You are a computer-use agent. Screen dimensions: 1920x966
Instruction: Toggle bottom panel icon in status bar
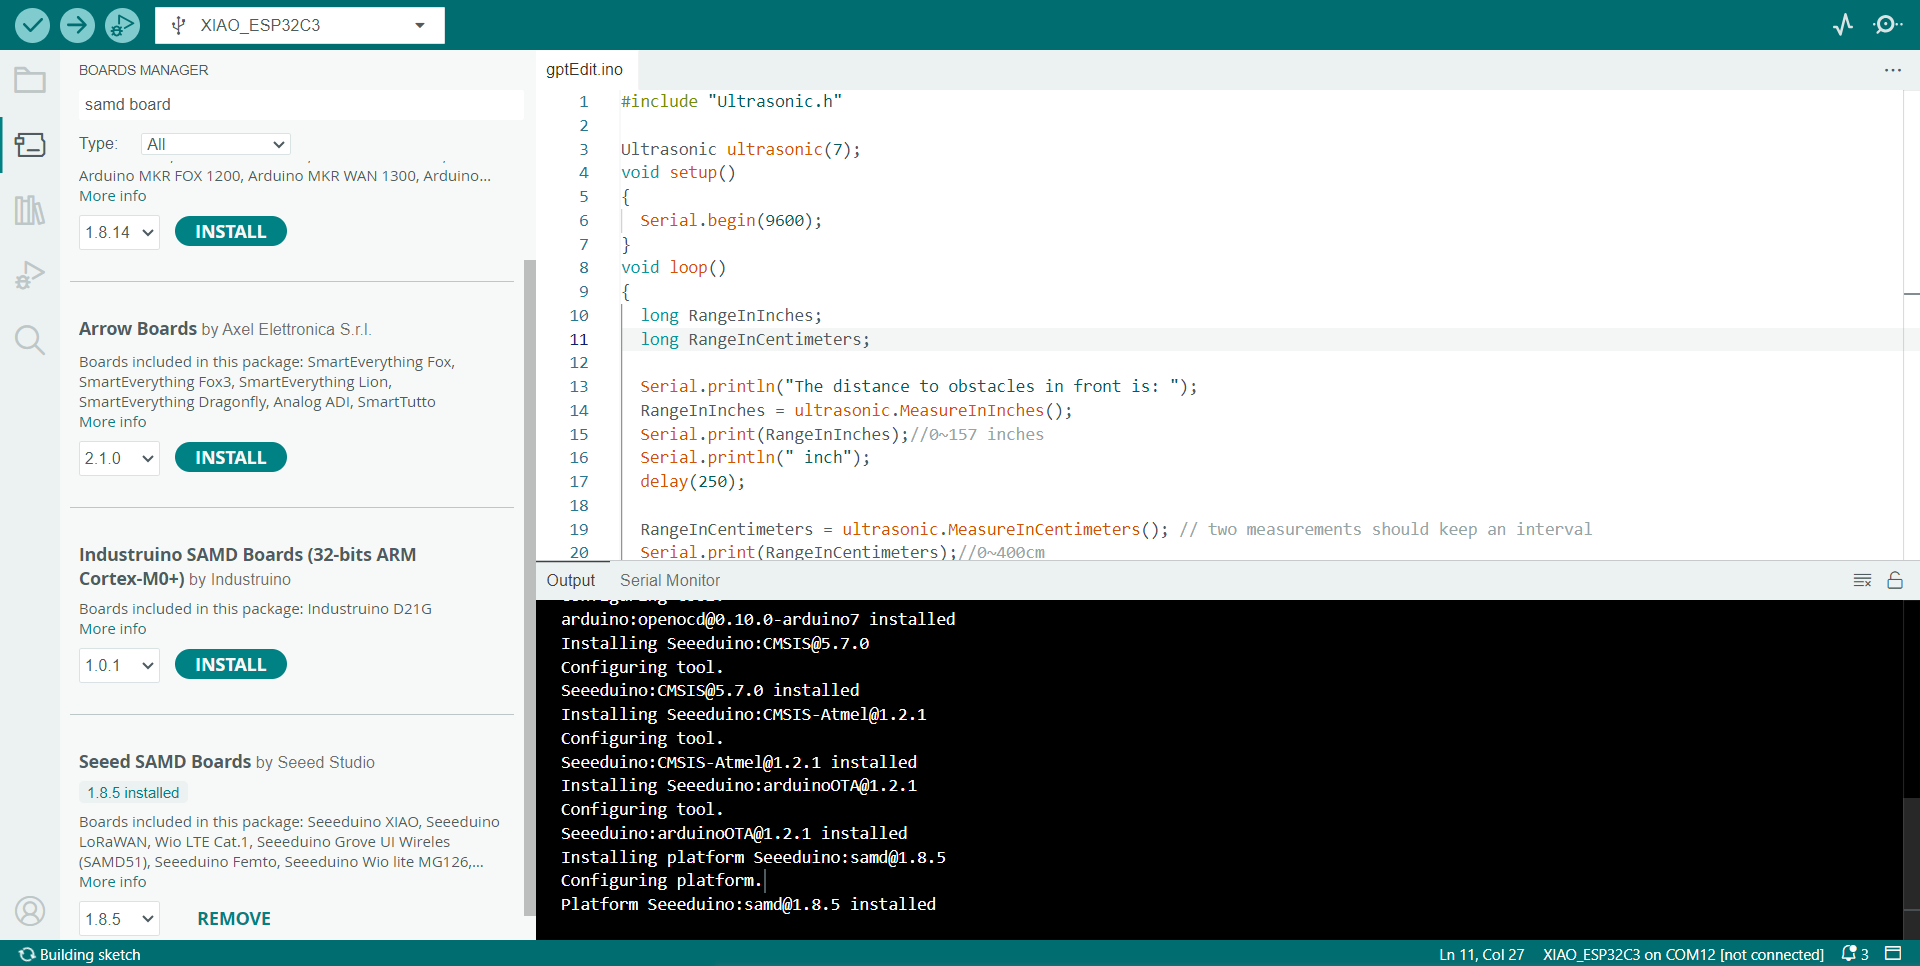[1893, 953]
